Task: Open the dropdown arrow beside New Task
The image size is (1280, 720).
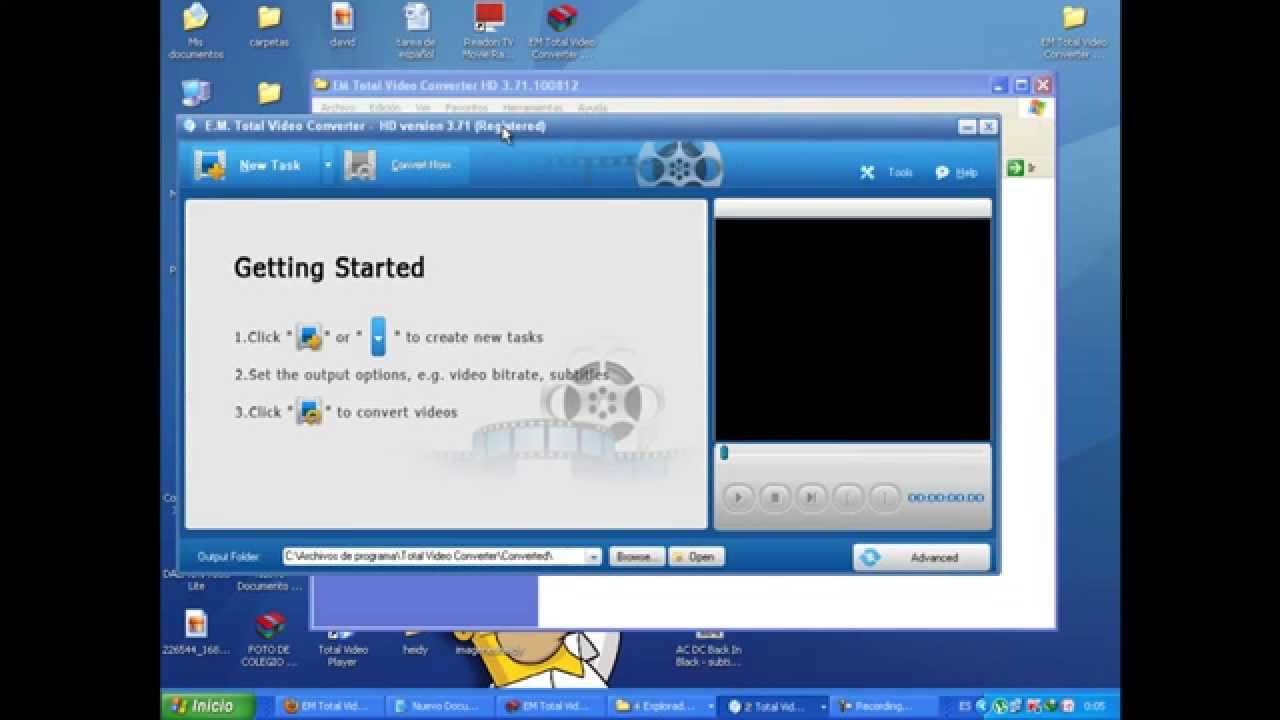Action: (328, 165)
